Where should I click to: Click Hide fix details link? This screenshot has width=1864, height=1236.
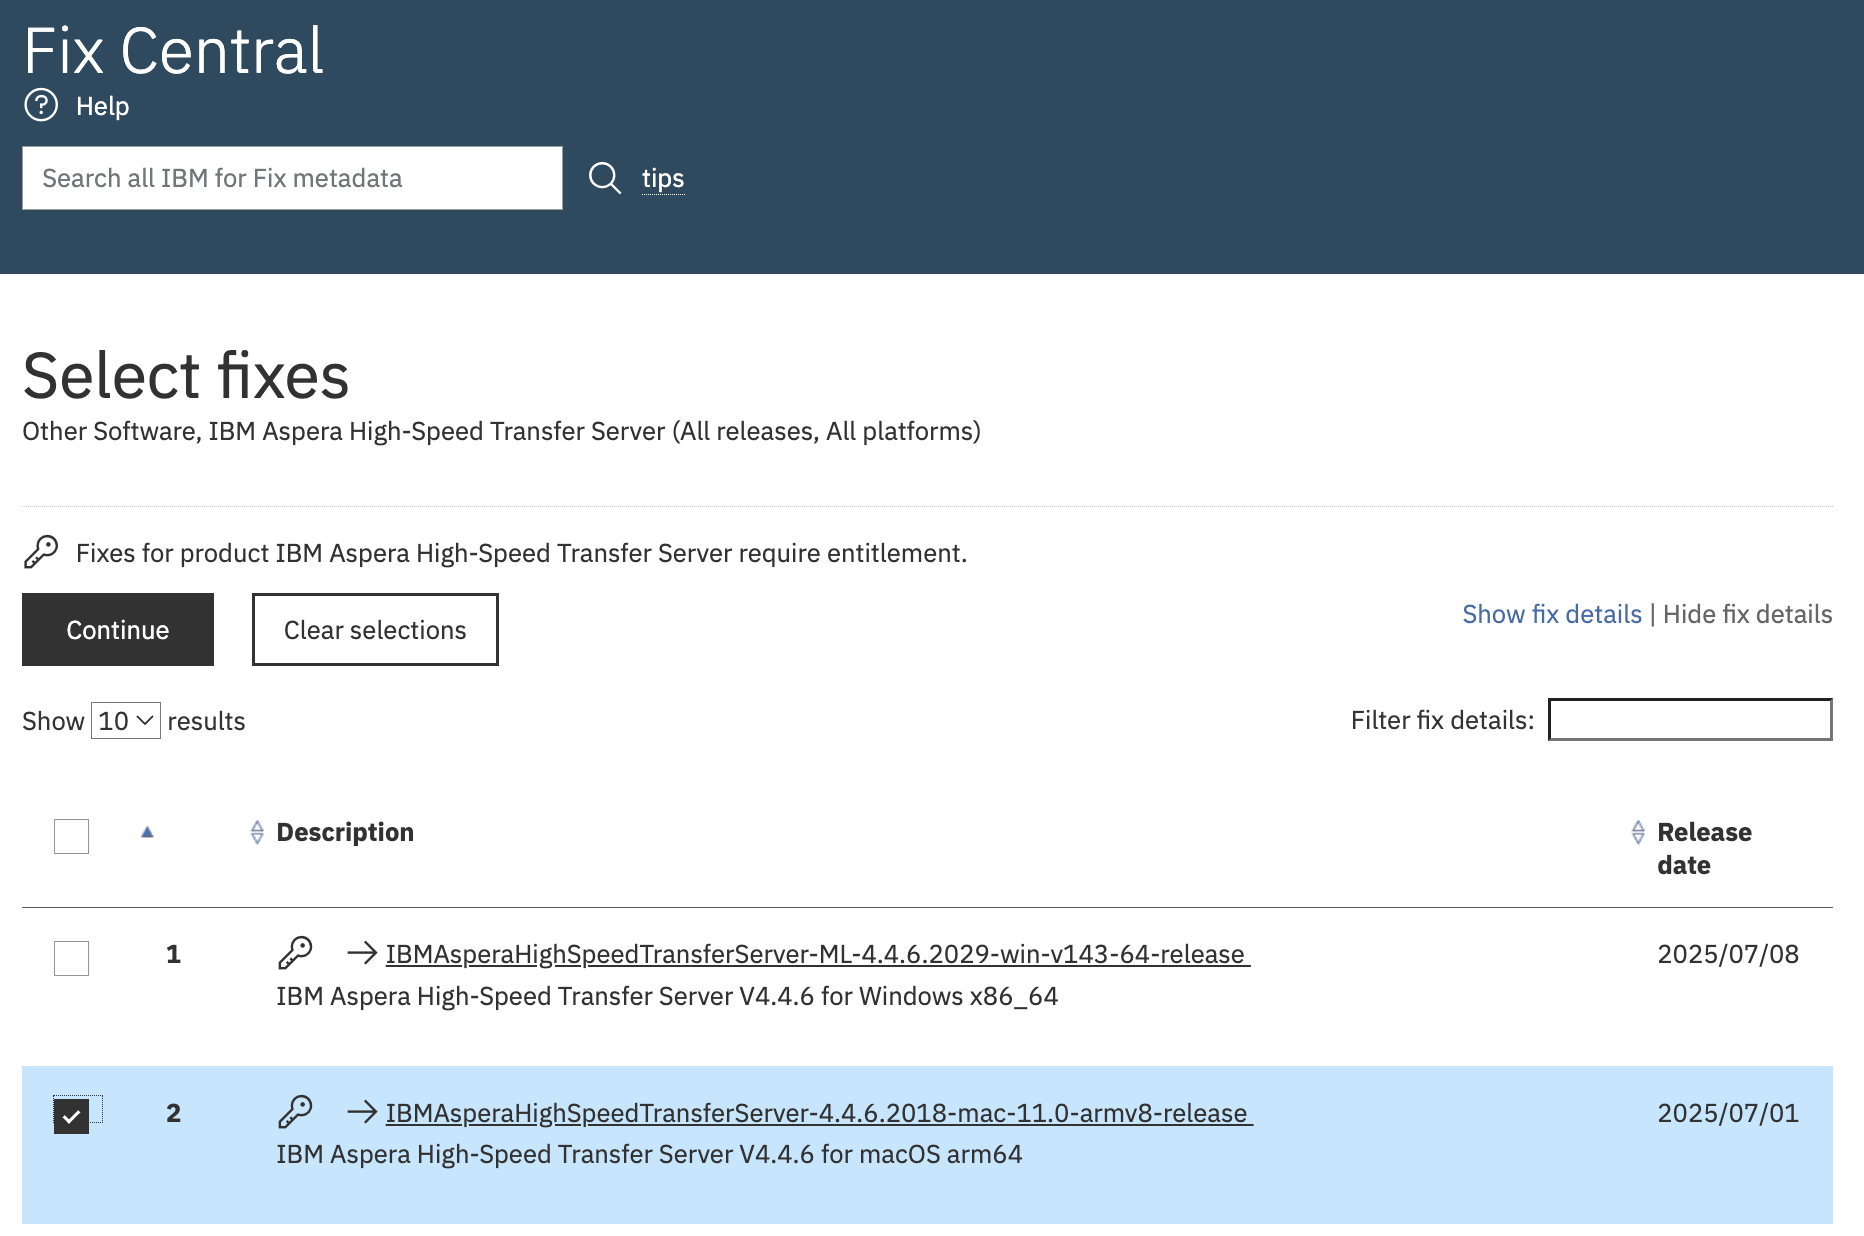pyautogui.click(x=1748, y=614)
